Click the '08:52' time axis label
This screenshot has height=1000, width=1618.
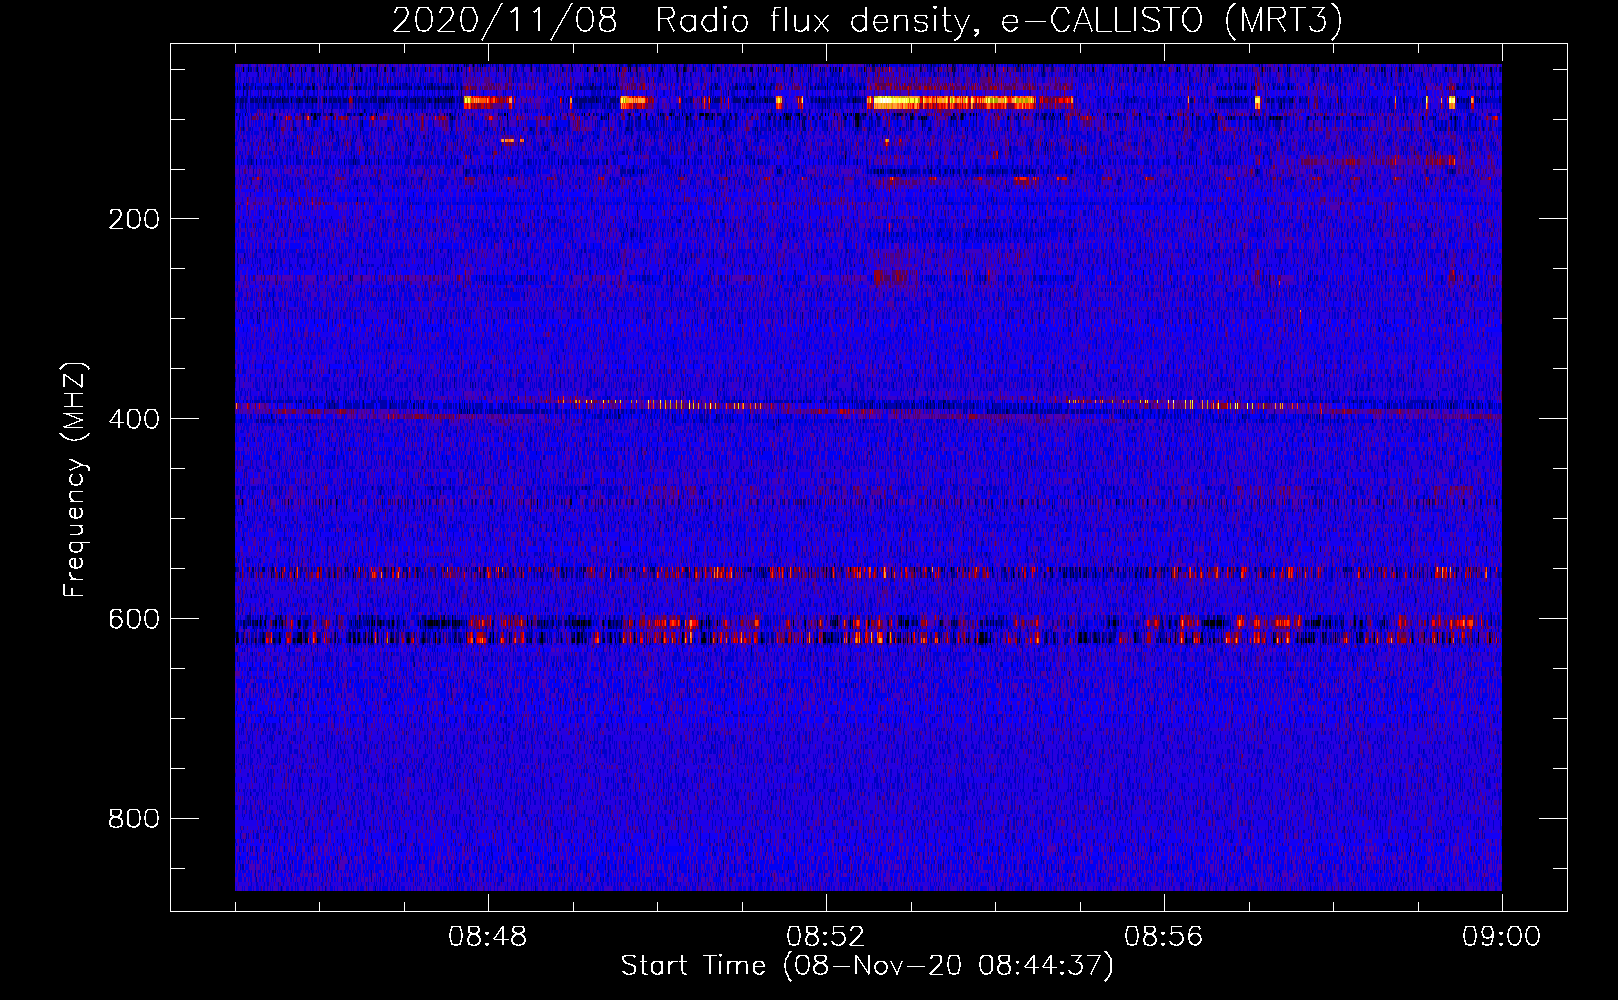826,937
